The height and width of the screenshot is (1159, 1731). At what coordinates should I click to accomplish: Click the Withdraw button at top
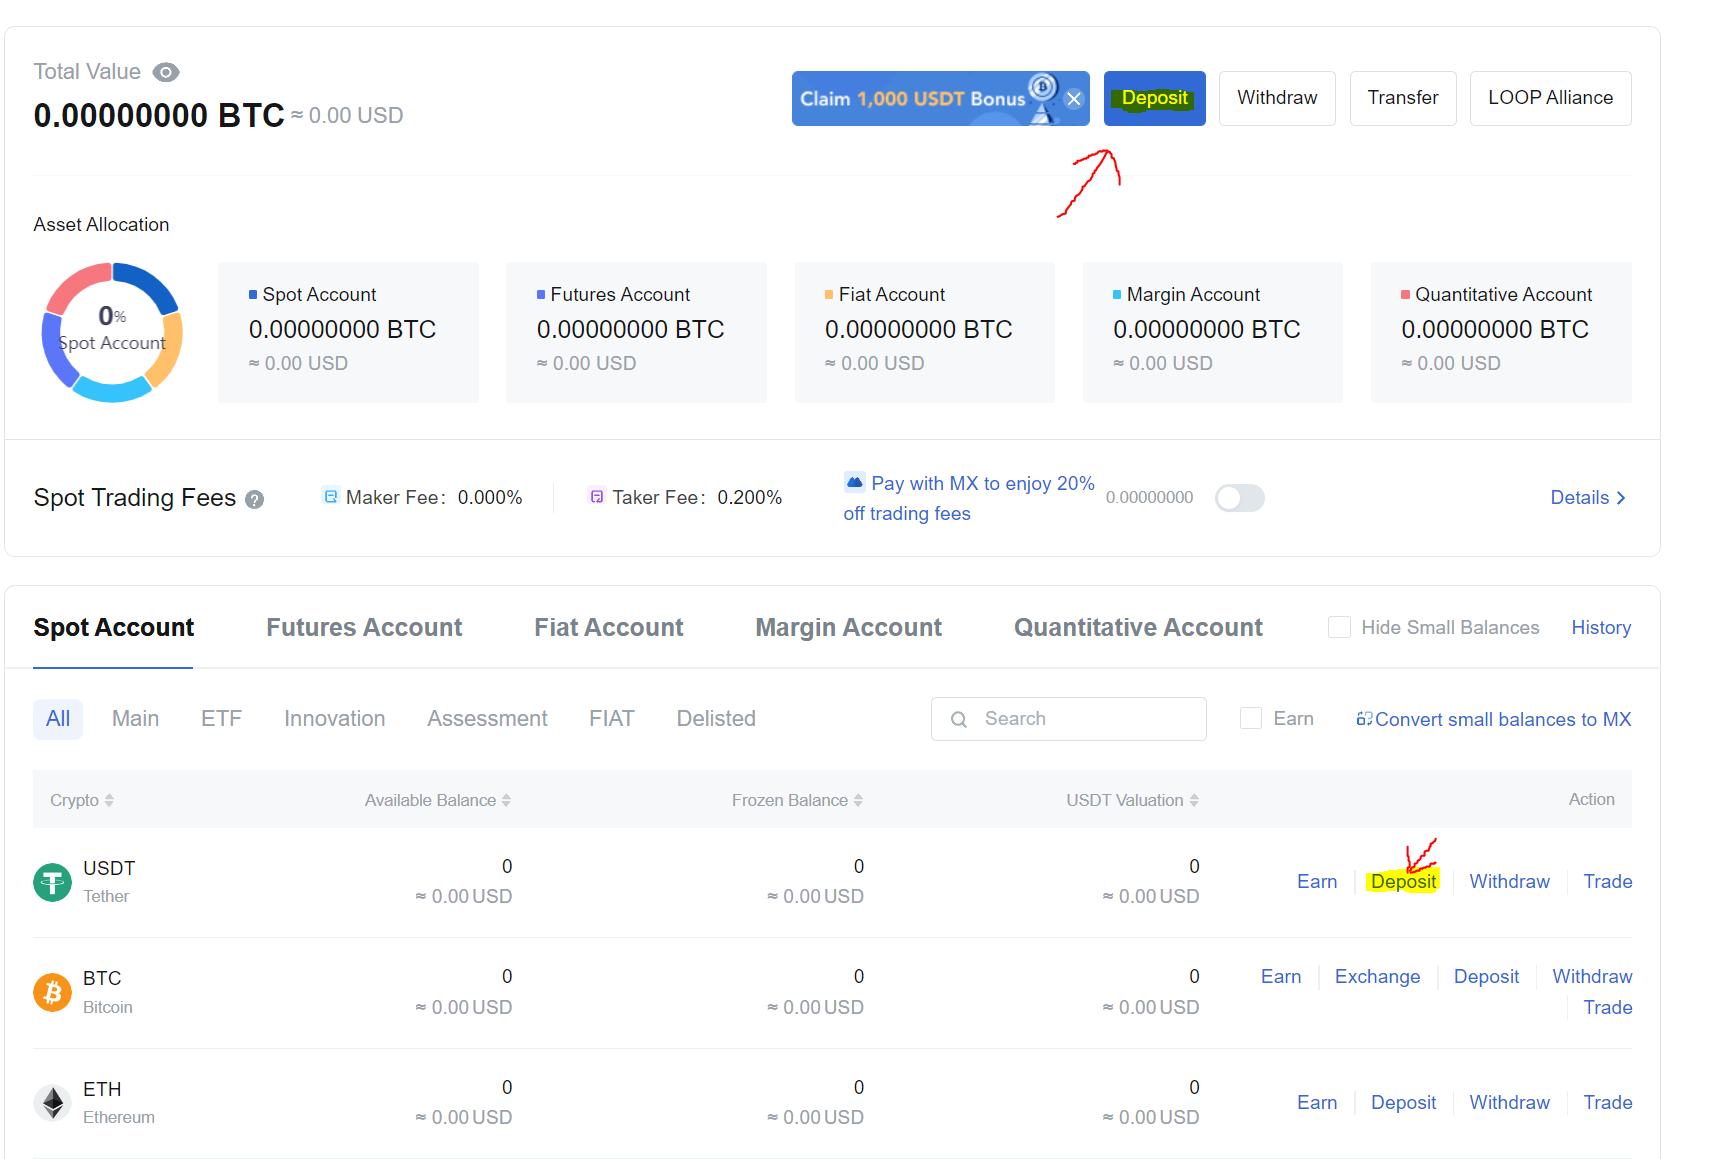[1277, 98]
